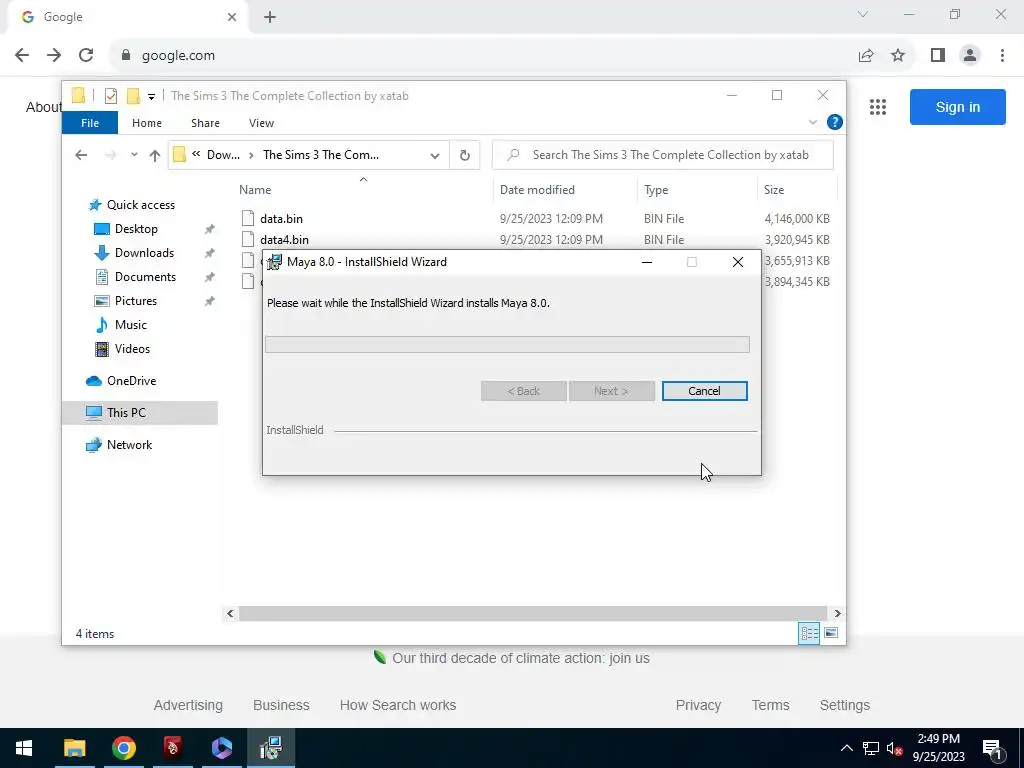Sort by Date modified column header
Screen dimensions: 1024x768
(537, 189)
